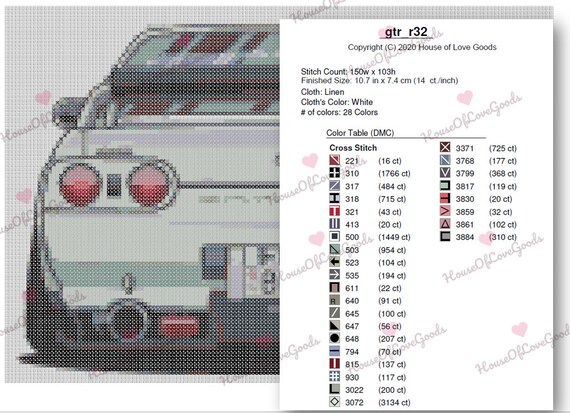Screen dimensions: 570x413
Task: Select the DMC 310 plus symbol icon
Action: [334, 173]
